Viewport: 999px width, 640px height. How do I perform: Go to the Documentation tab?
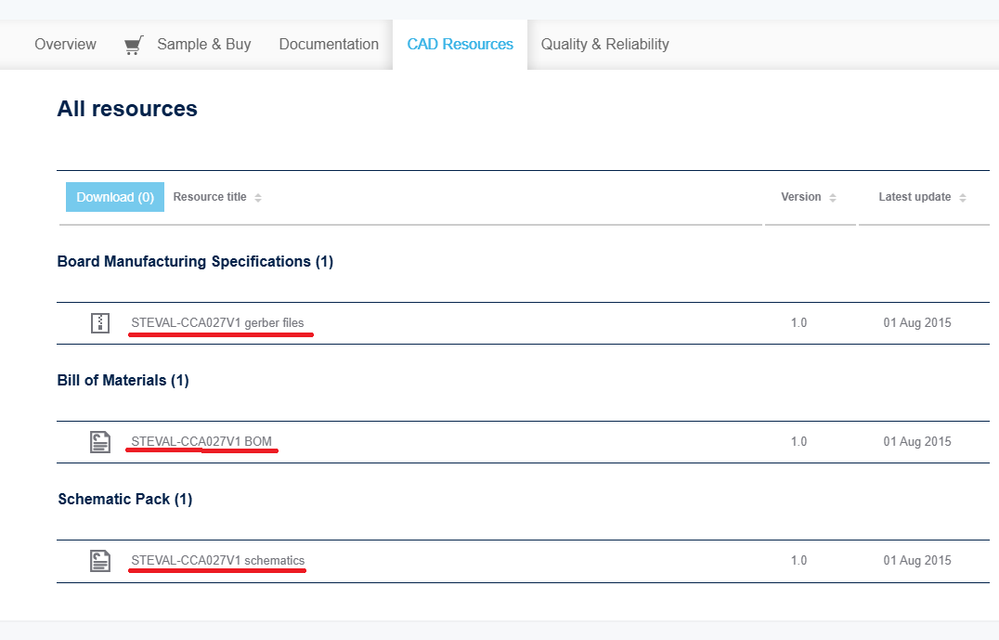[328, 44]
